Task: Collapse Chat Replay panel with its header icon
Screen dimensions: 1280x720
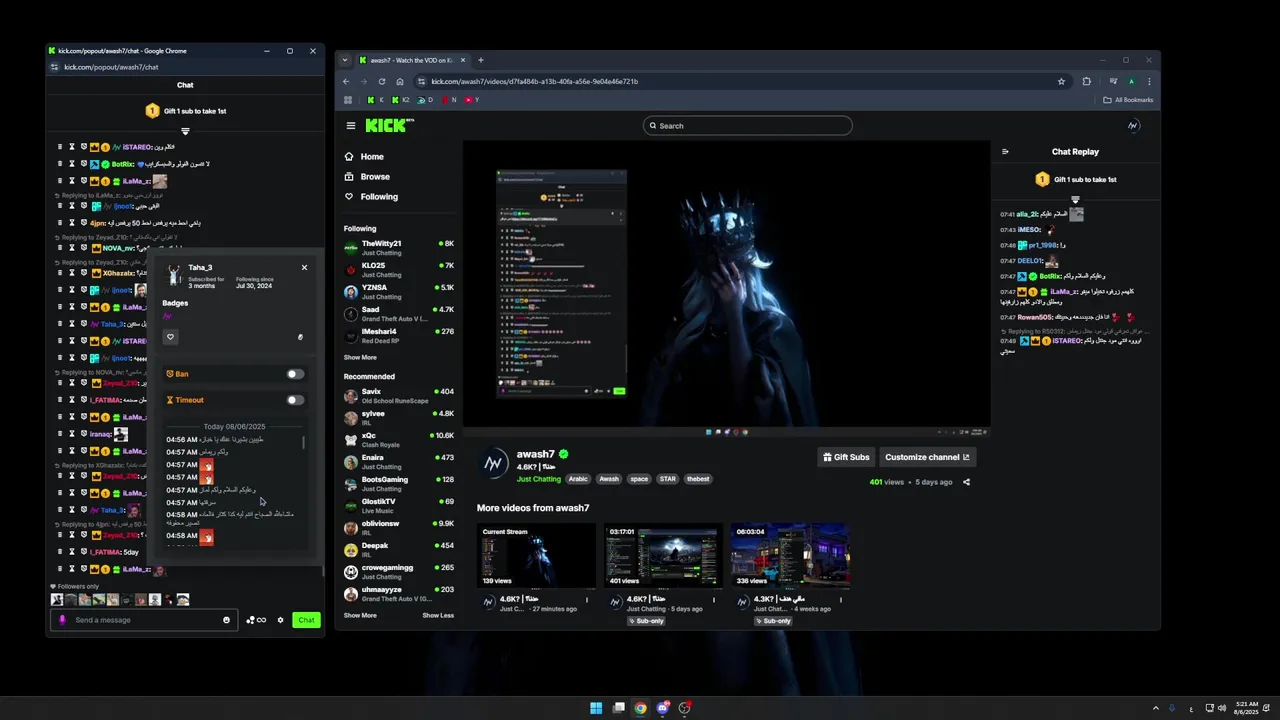Action: click(x=1005, y=152)
